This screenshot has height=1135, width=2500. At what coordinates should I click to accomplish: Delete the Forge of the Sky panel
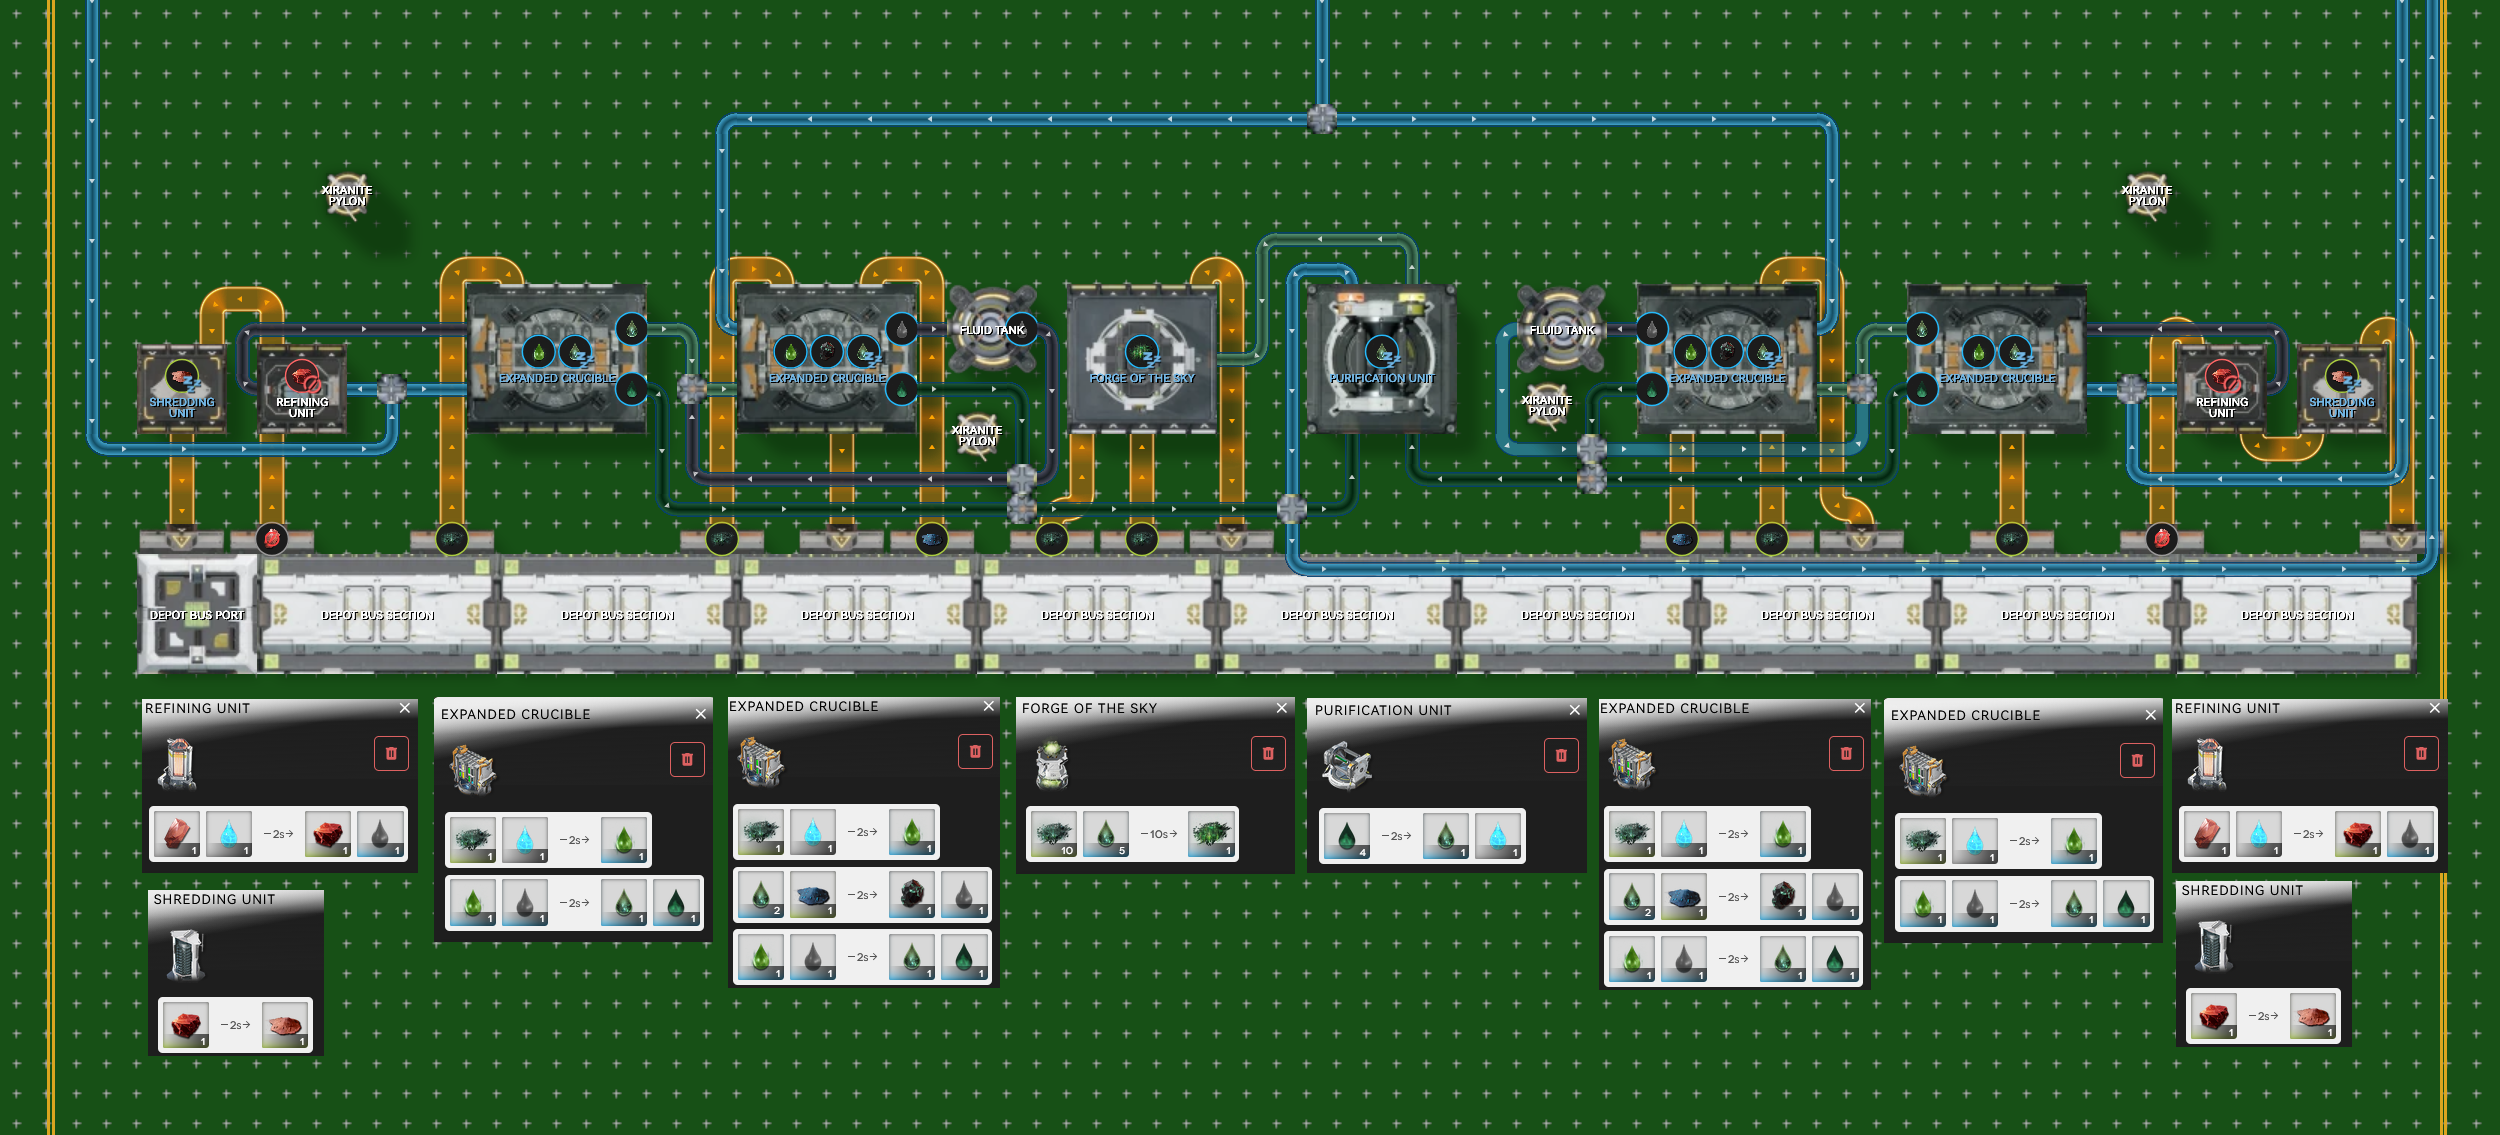[1267, 753]
